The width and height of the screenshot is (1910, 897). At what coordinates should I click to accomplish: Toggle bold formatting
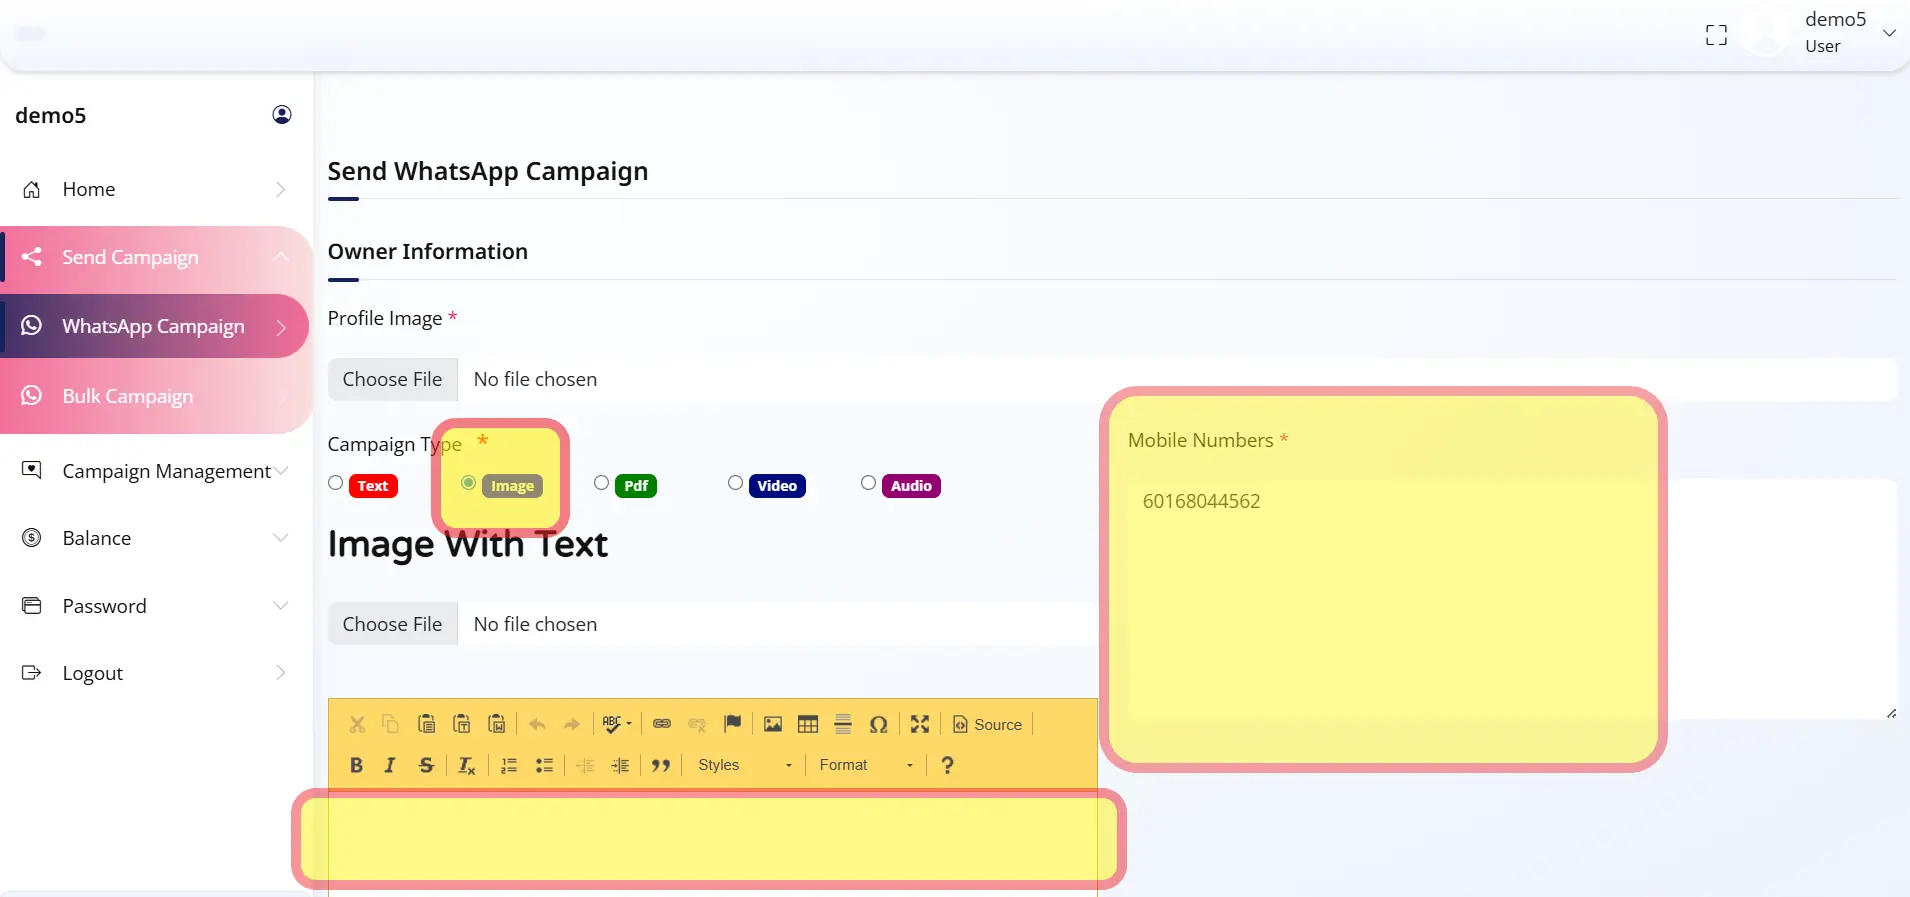(x=356, y=765)
